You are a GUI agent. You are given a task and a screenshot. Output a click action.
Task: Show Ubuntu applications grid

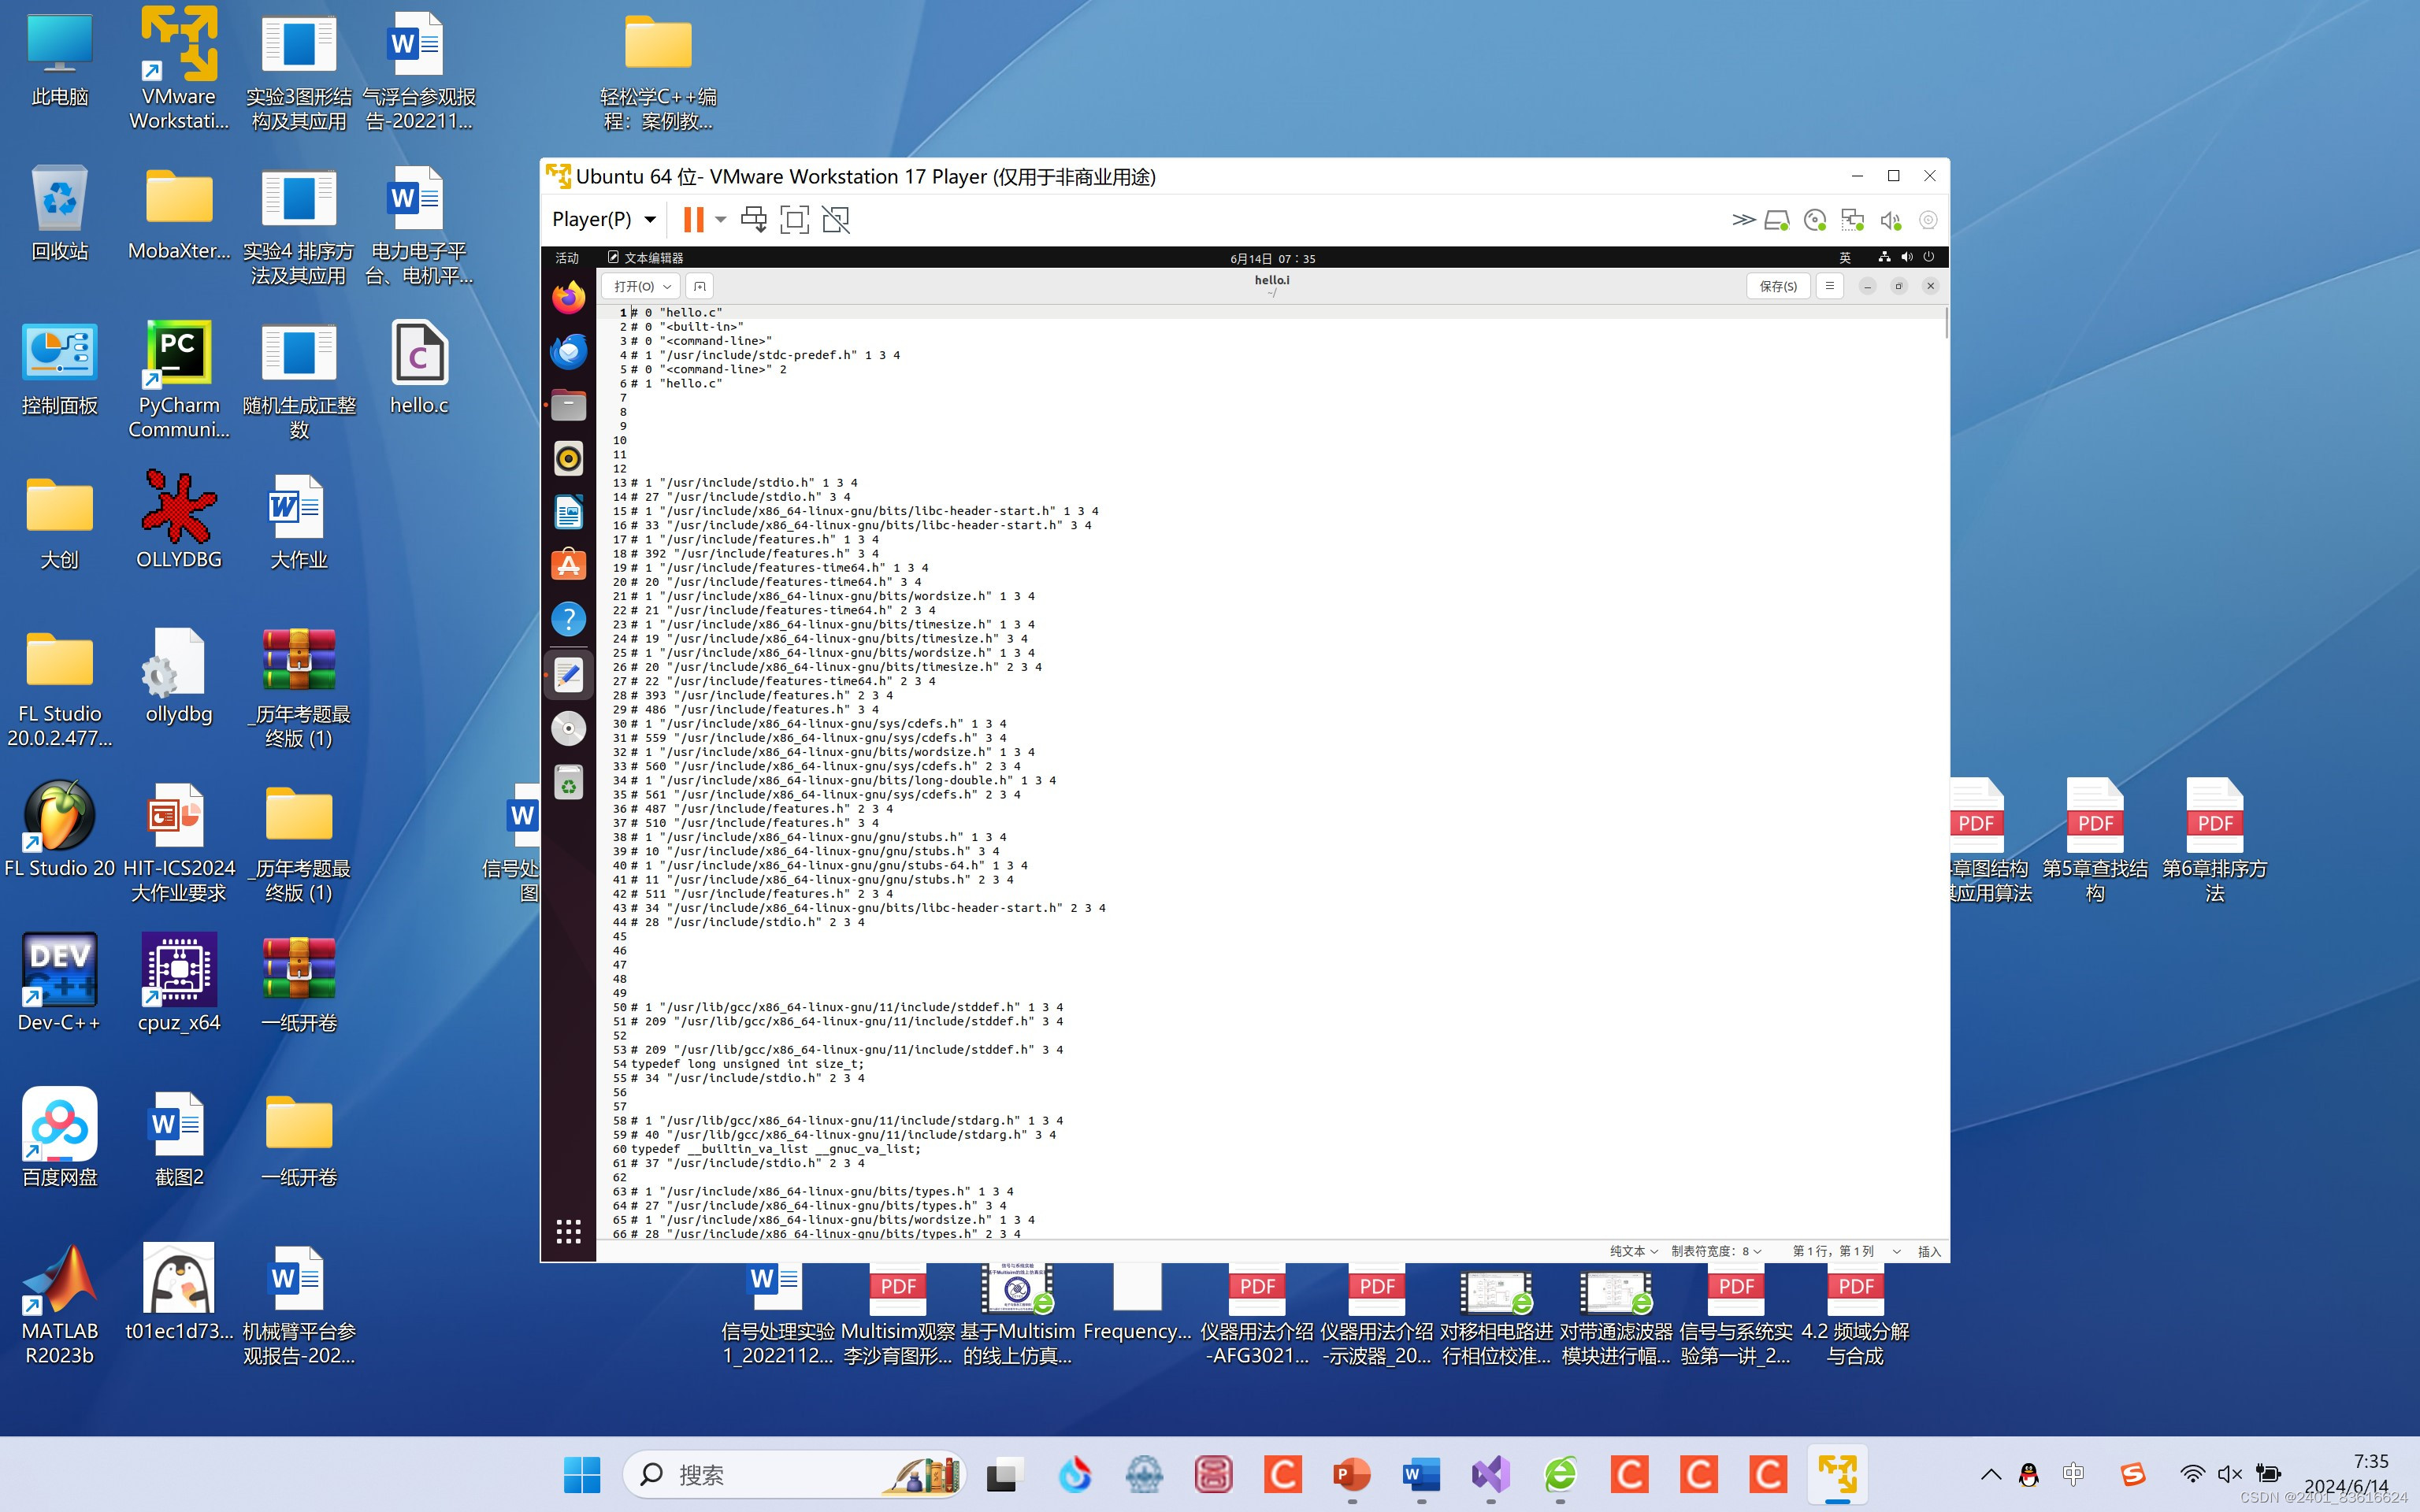click(x=568, y=1231)
